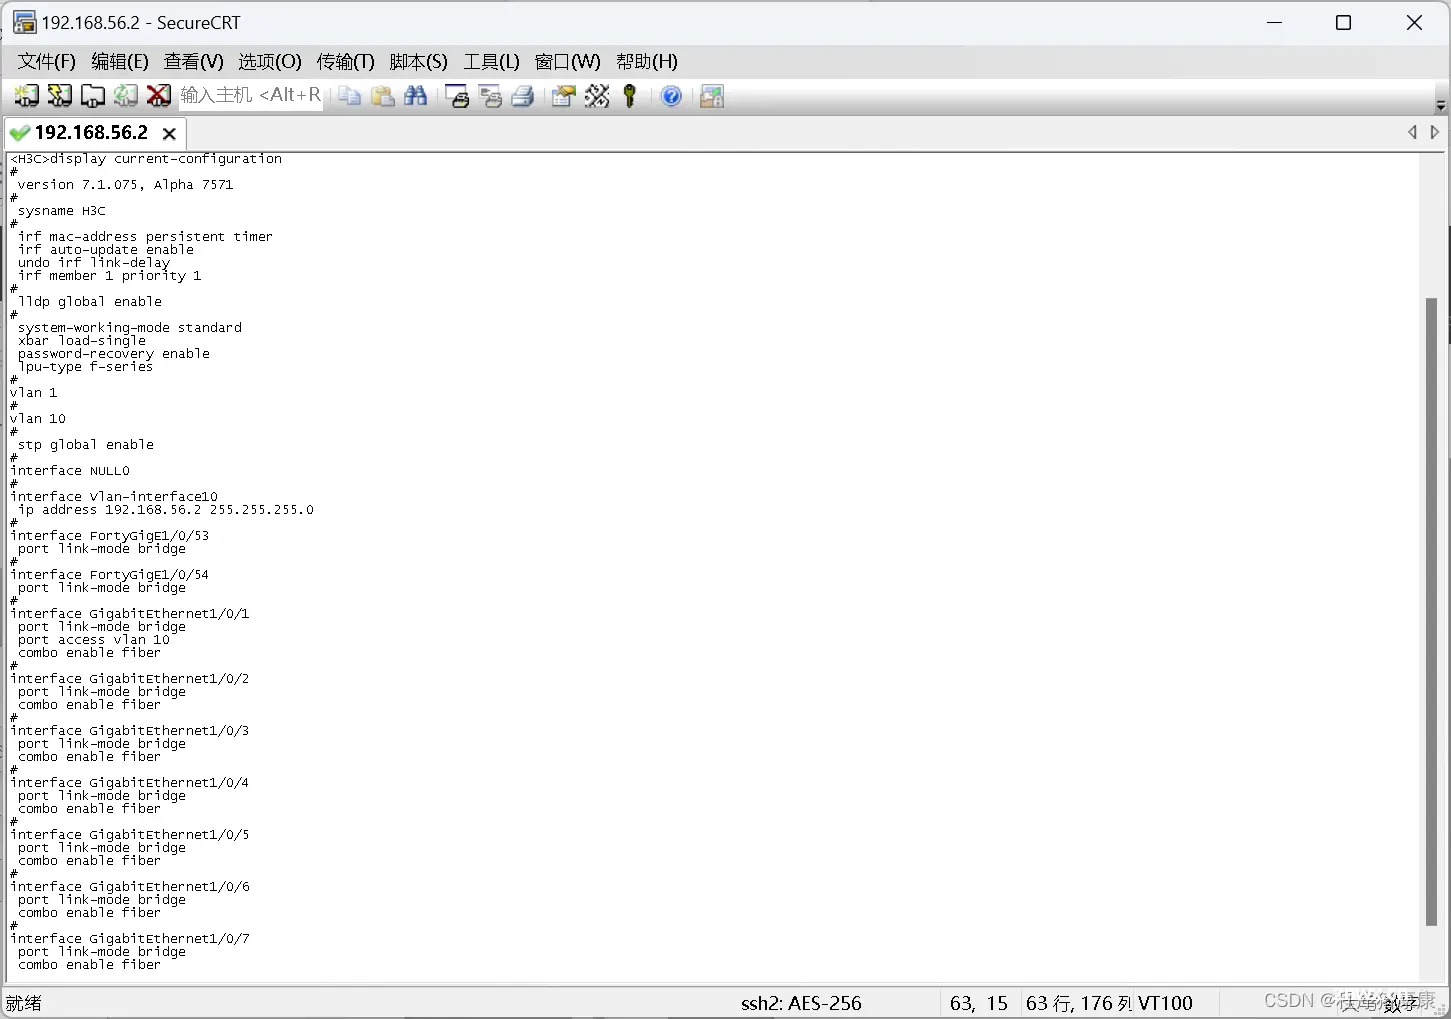The height and width of the screenshot is (1019, 1451).
Task: Click 'interface FortyGigE1/0/54' line
Action: (109, 575)
